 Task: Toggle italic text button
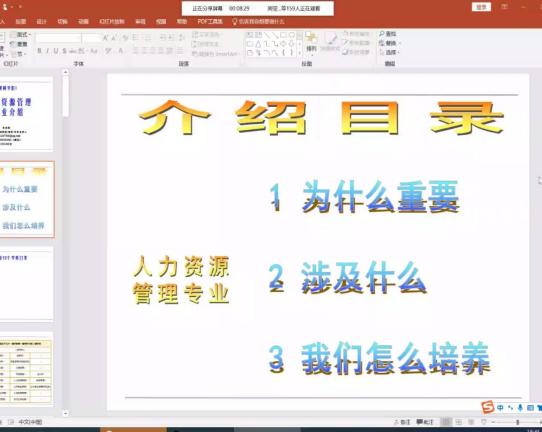point(47,51)
